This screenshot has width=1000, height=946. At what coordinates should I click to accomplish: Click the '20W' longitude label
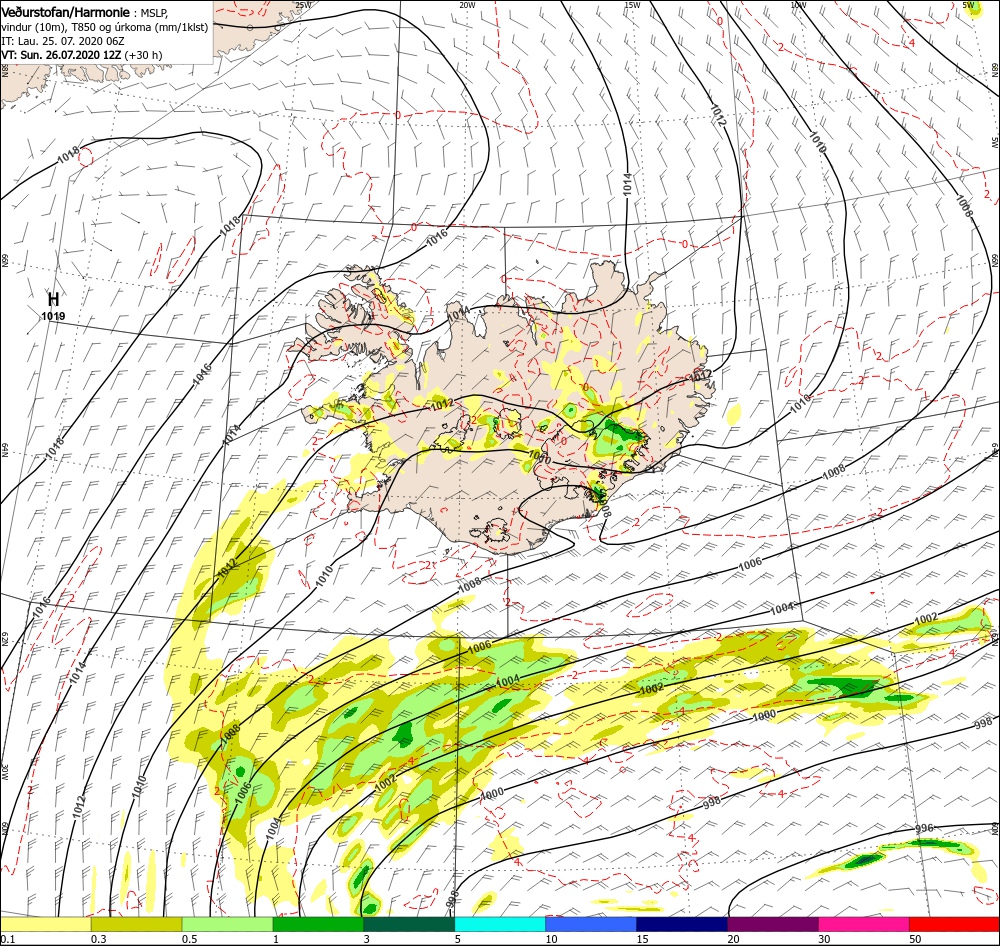[x=467, y=5]
